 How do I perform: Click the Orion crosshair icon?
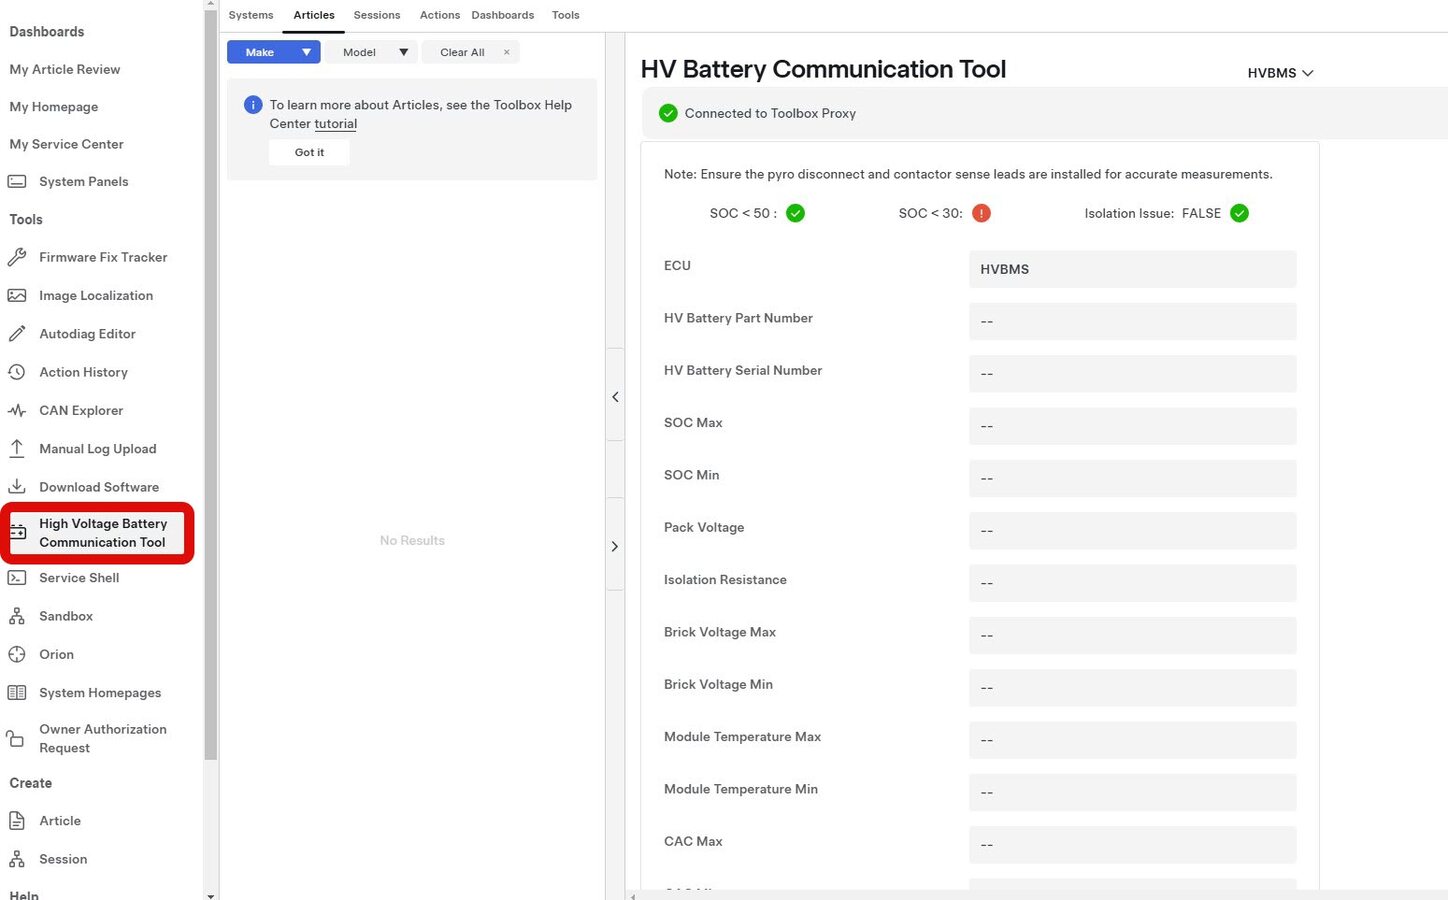coord(17,655)
